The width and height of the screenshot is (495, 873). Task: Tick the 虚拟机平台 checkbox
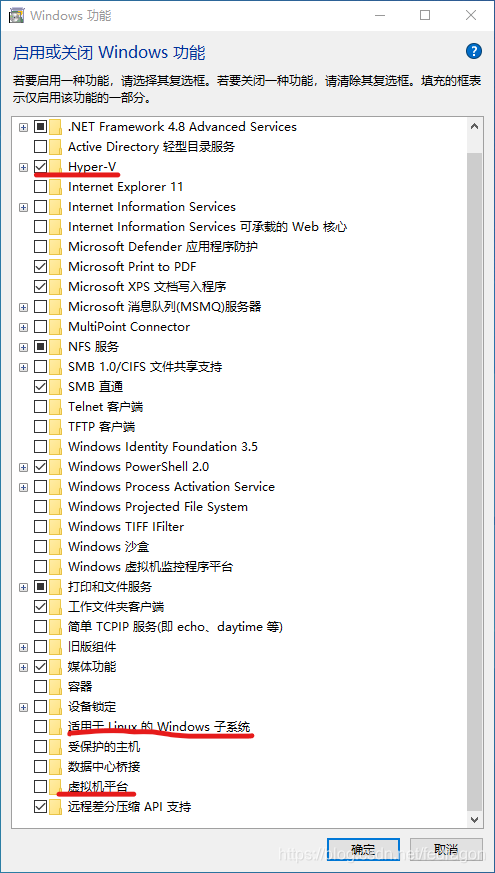pos(41,786)
